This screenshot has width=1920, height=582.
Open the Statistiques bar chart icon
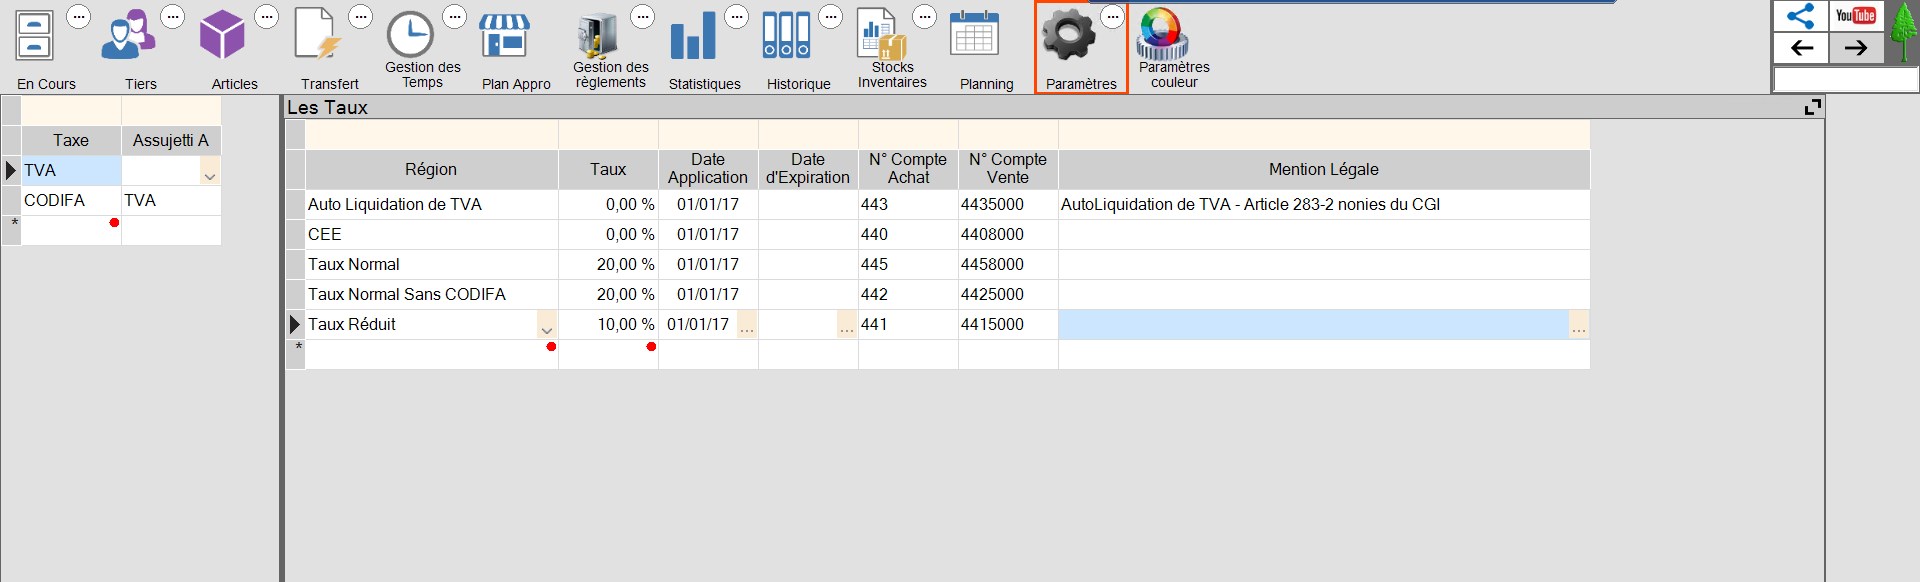pos(693,36)
